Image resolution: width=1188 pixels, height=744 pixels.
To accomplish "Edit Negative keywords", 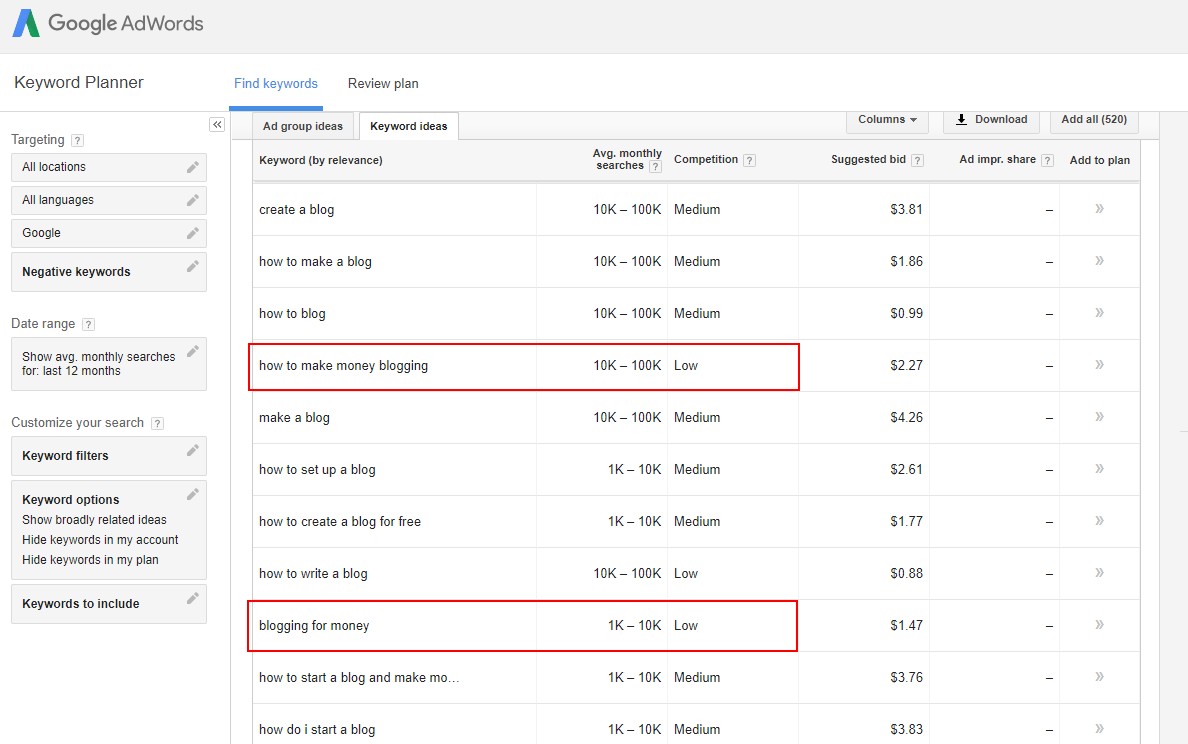I will click(x=192, y=266).
